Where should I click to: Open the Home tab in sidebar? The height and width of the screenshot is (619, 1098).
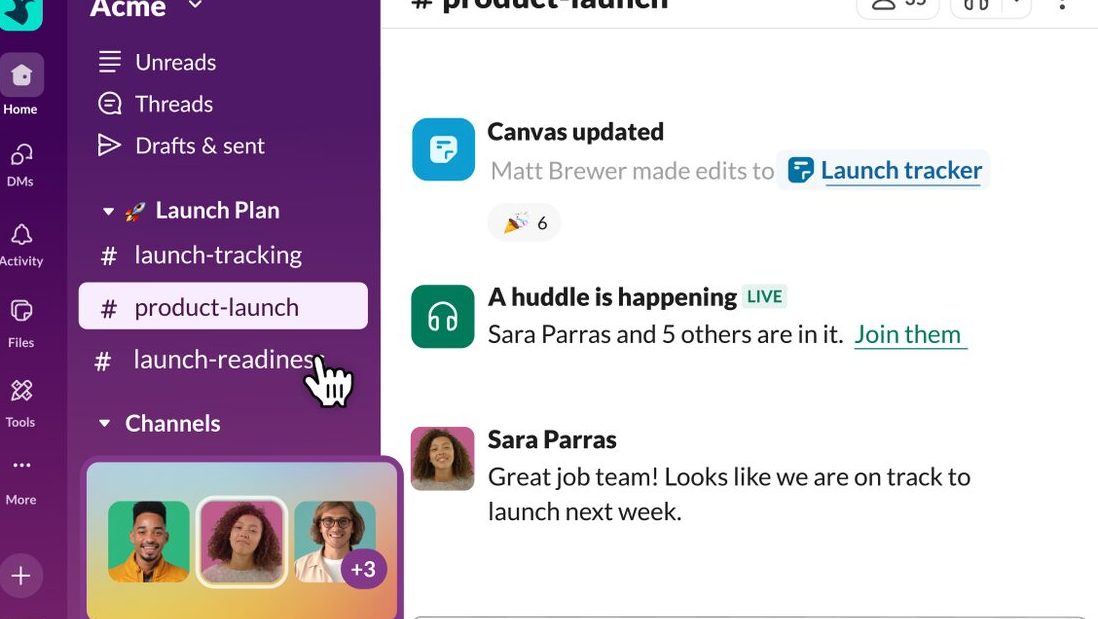22,84
